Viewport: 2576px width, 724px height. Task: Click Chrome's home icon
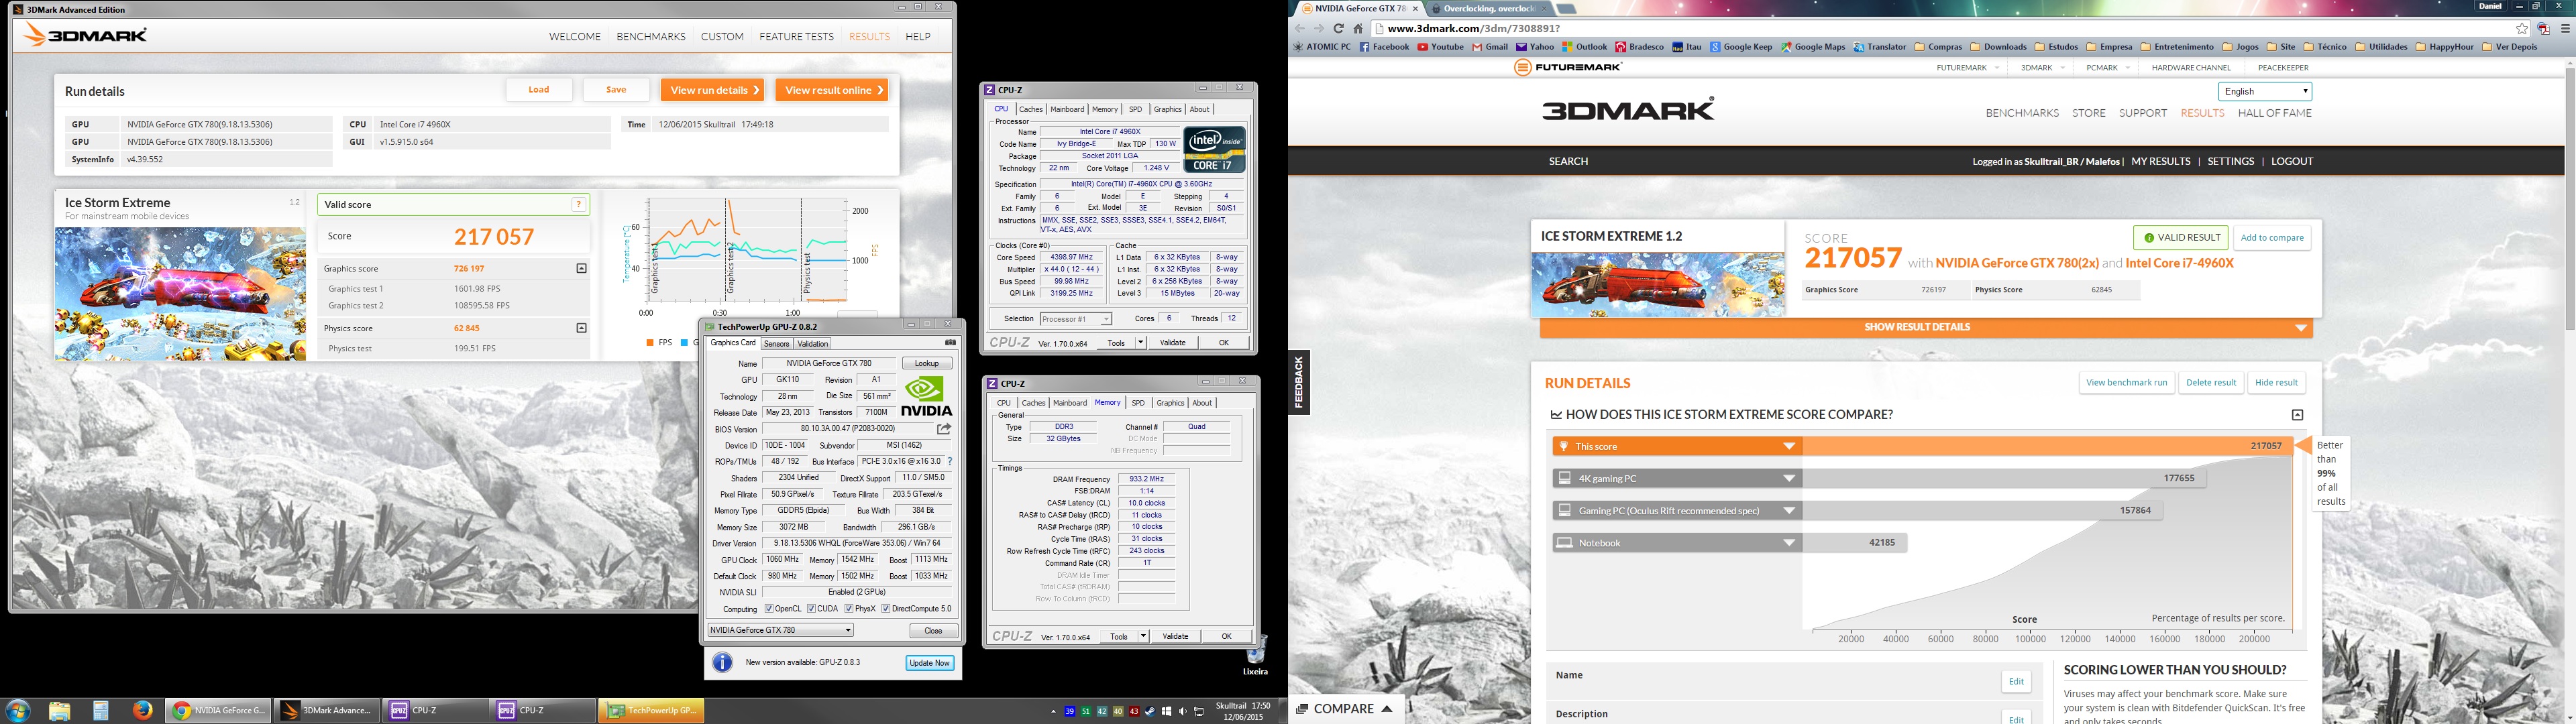[x=1358, y=29]
